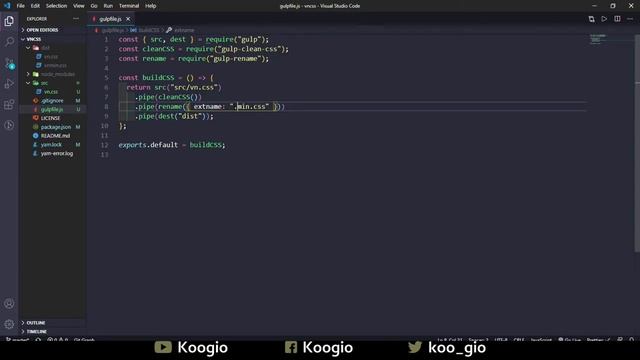
Task: Open yarn-error.log from explorer
Action: pyautogui.click(x=57, y=153)
